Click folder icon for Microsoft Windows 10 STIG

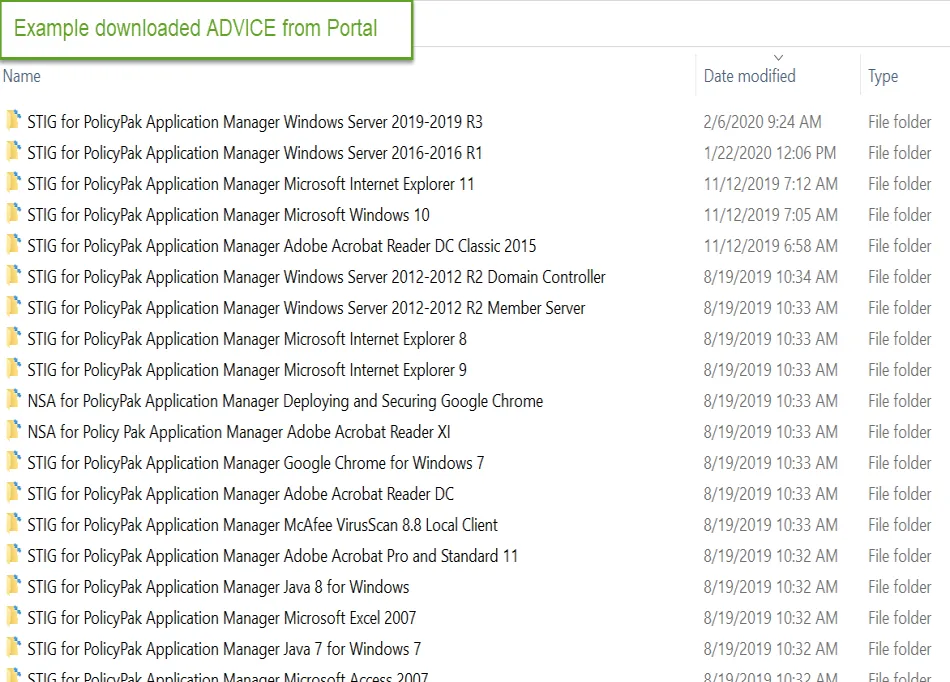tap(13, 214)
